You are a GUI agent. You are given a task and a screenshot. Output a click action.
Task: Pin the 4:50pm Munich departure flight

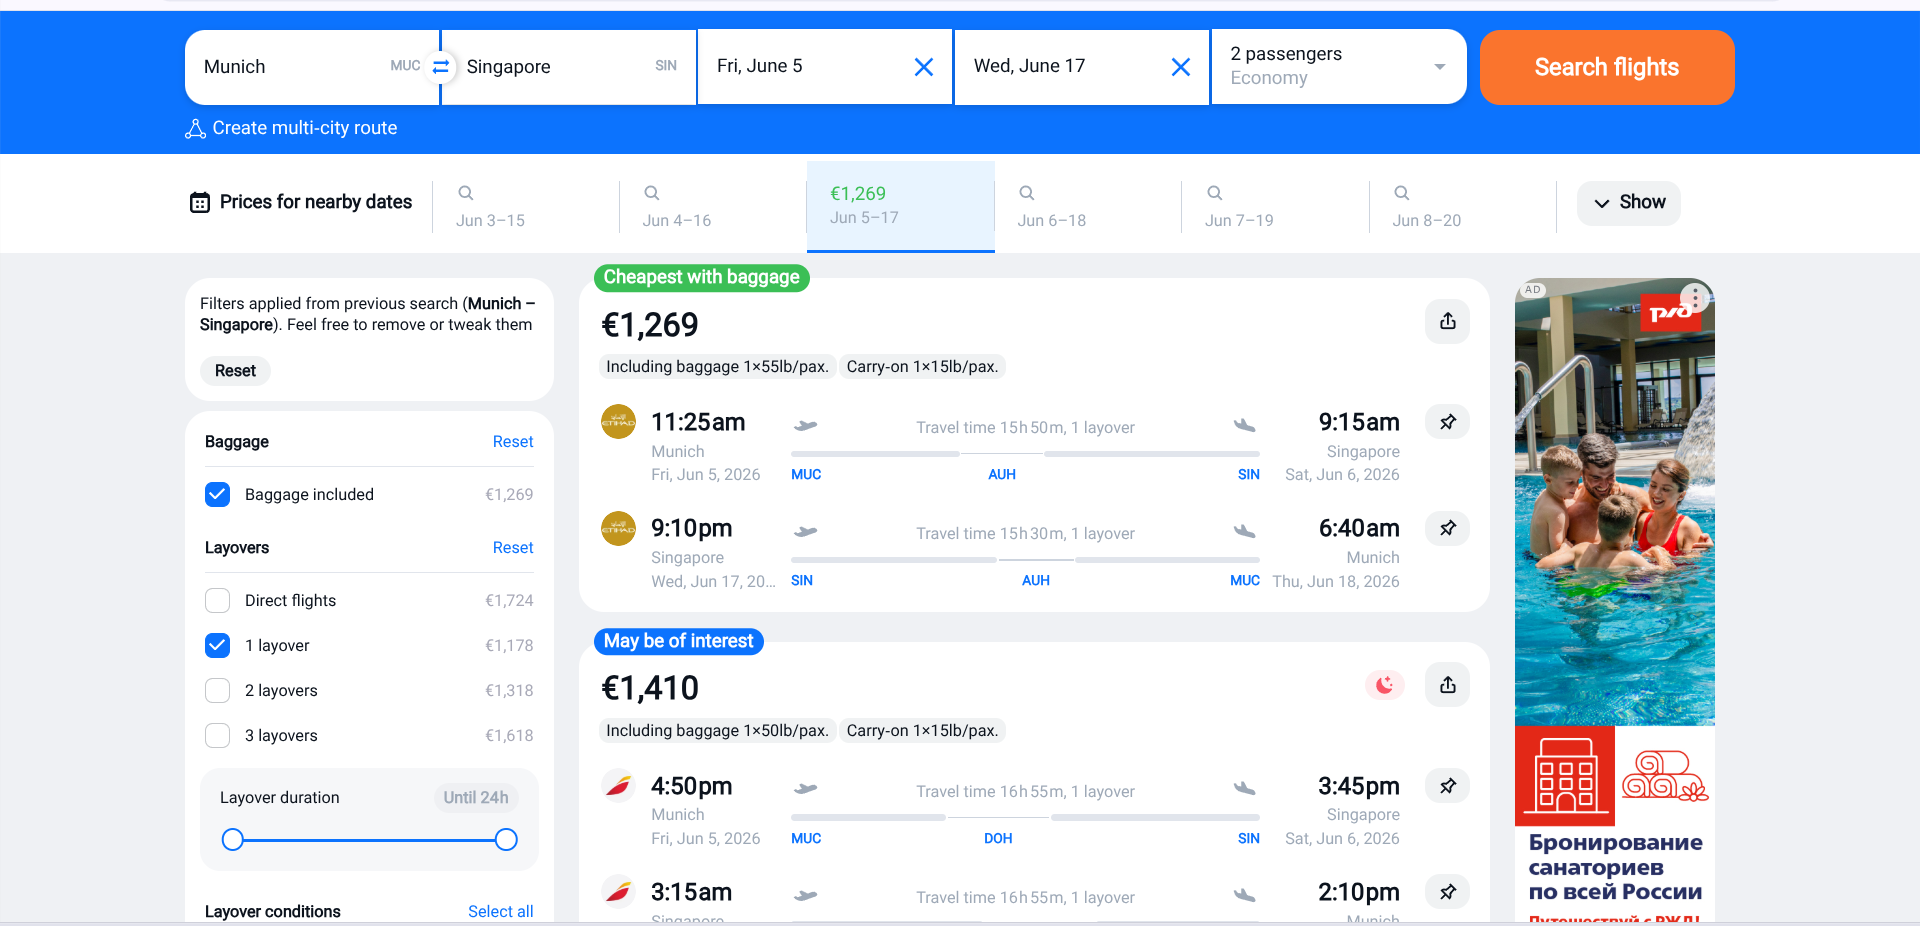1447,786
